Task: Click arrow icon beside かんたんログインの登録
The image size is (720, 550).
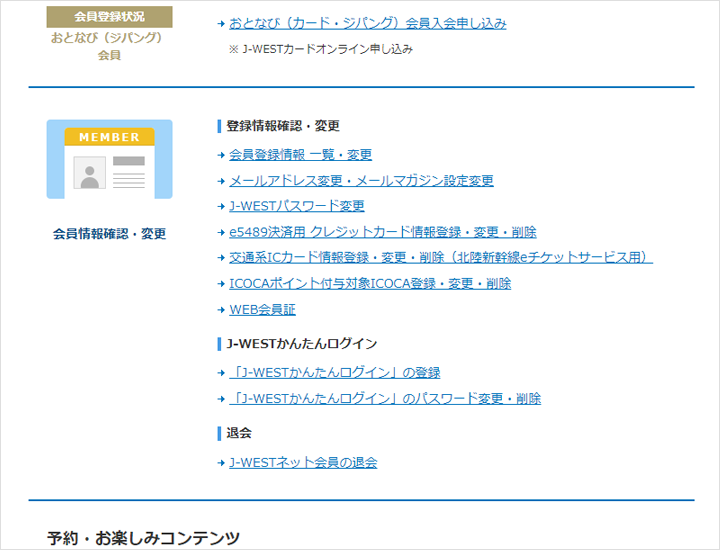Action: pyautogui.click(x=221, y=373)
